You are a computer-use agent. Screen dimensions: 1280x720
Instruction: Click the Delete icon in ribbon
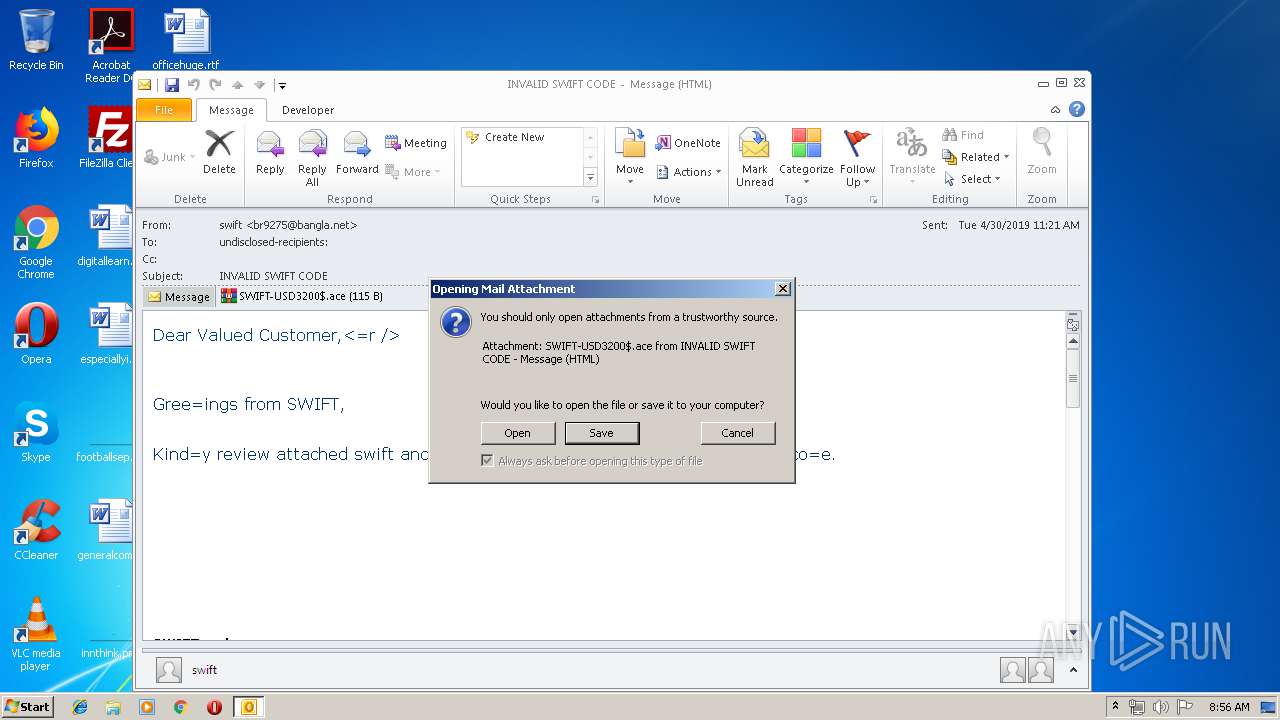pyautogui.click(x=219, y=145)
